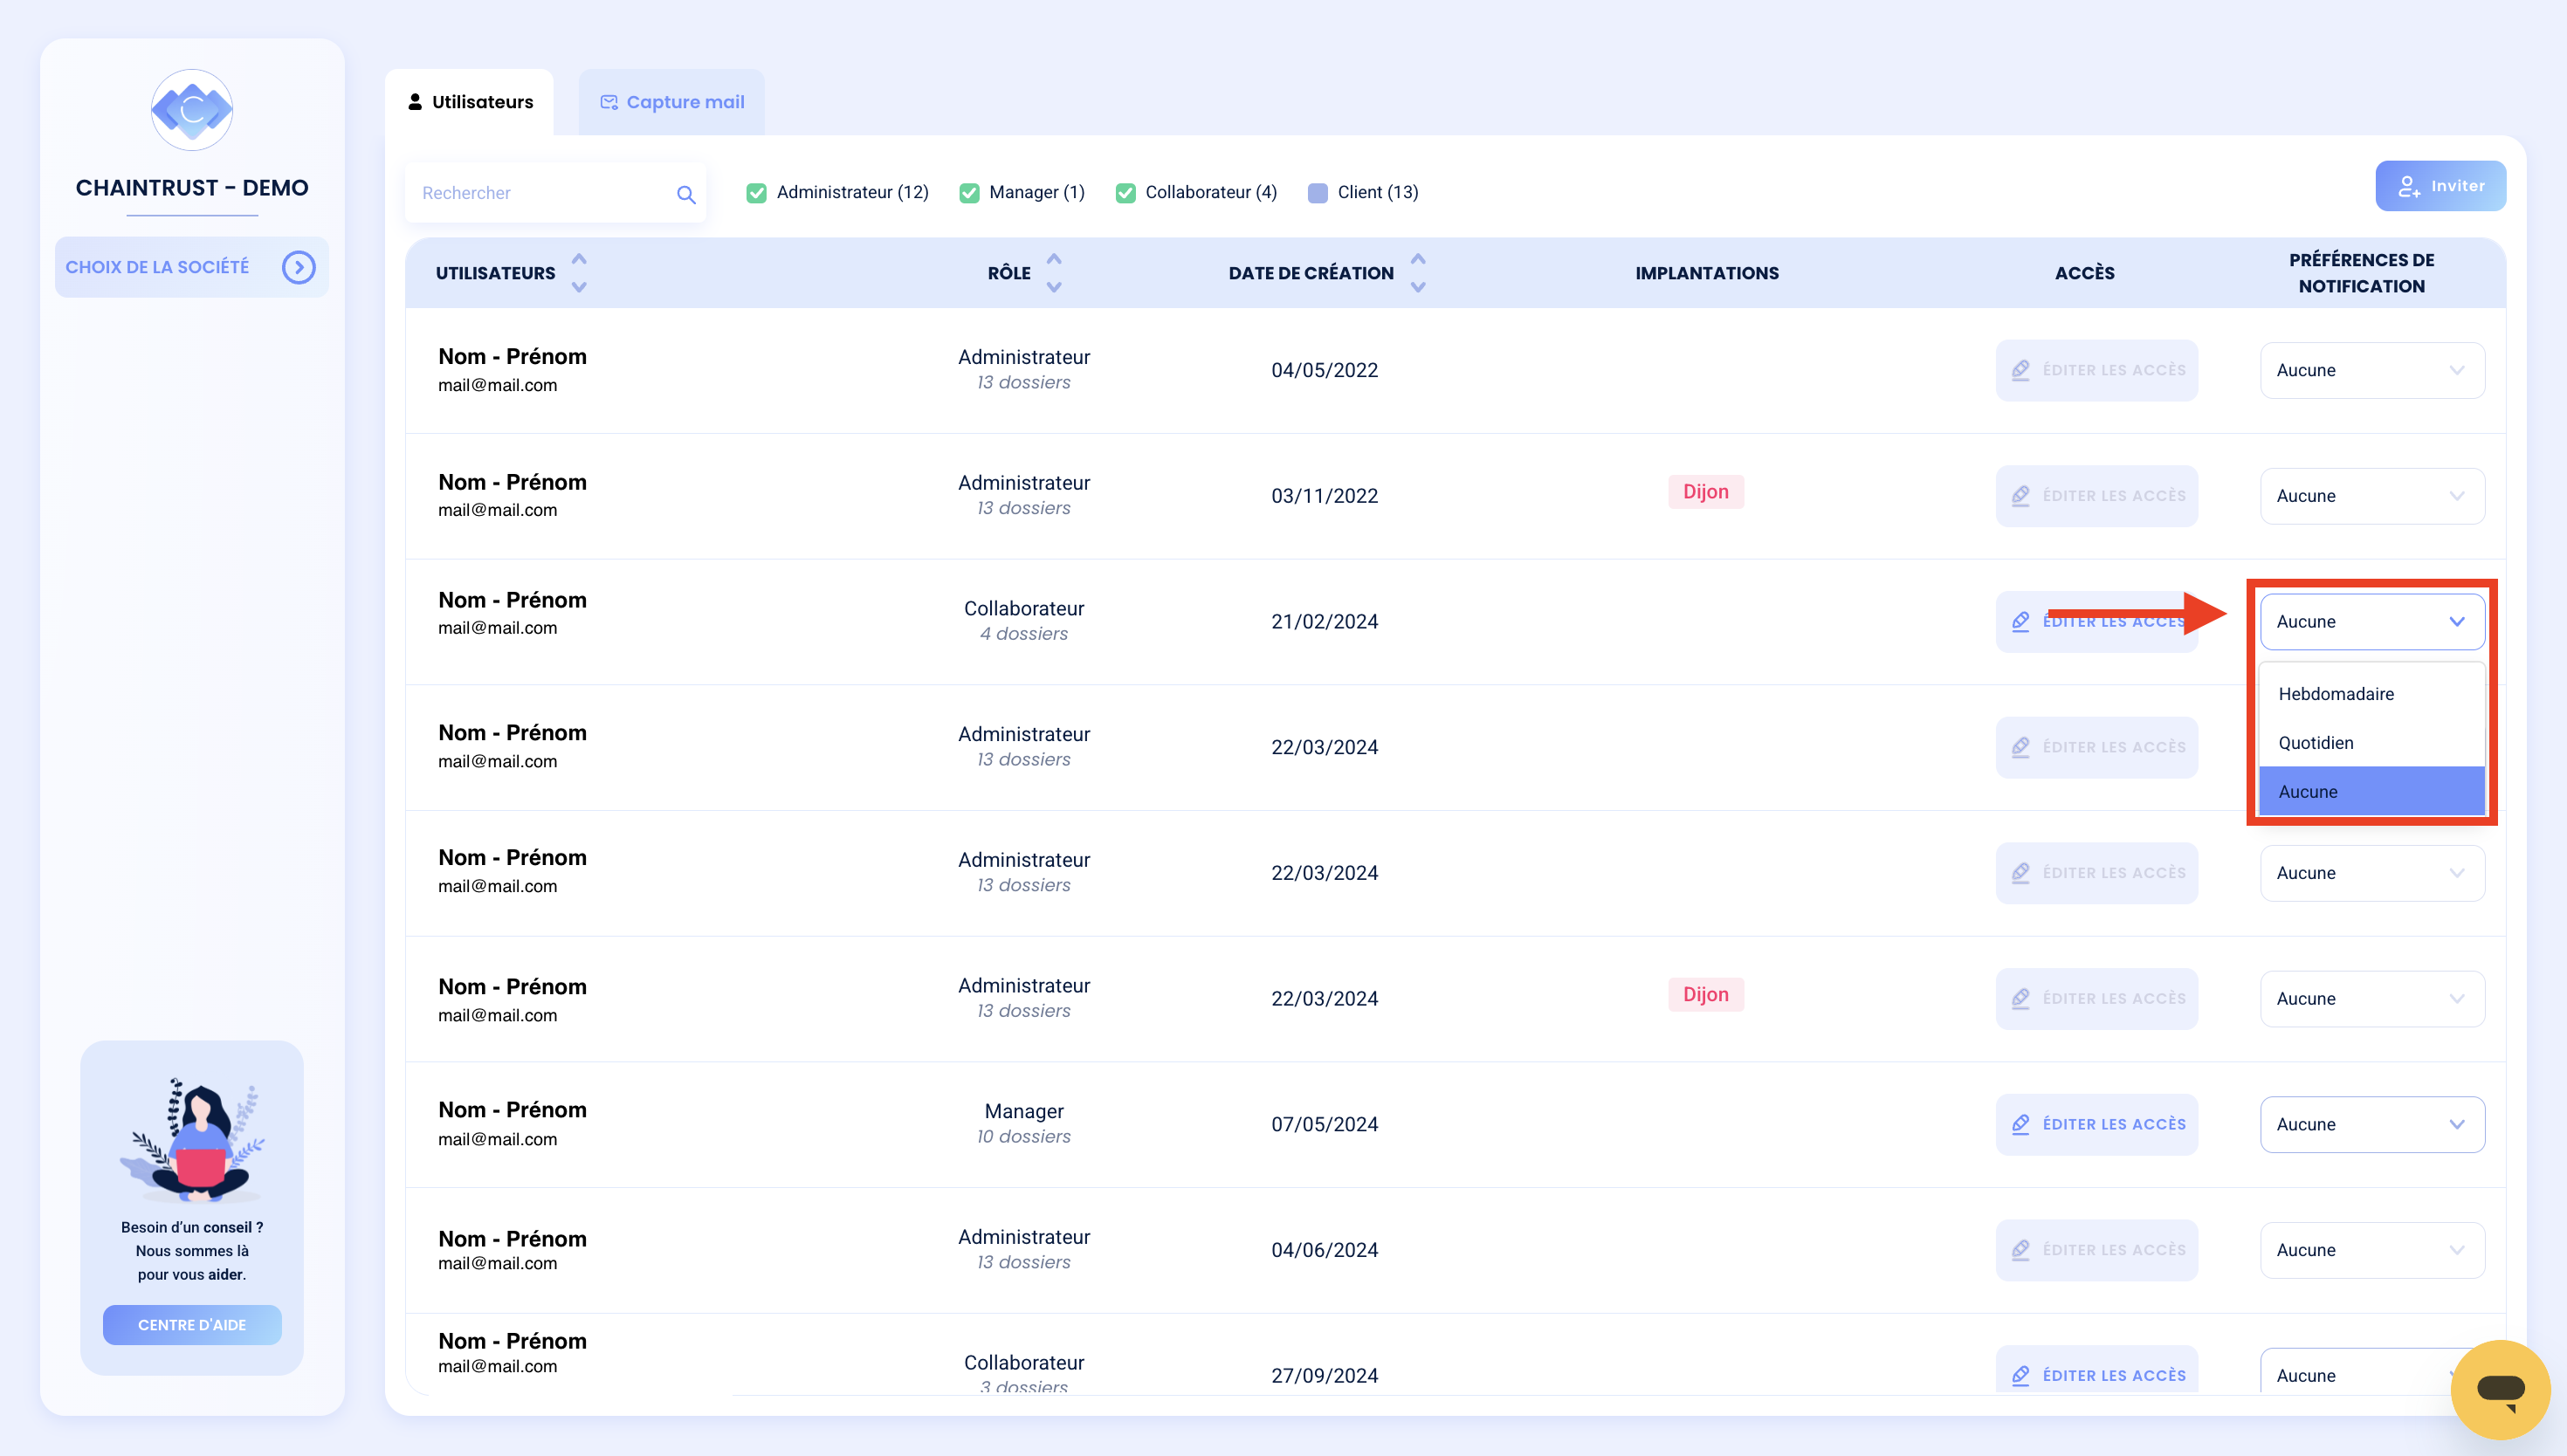The height and width of the screenshot is (1456, 2567).
Task: Click Éditer les accès for 04/06/2024 row
Action: pyautogui.click(x=2097, y=1250)
